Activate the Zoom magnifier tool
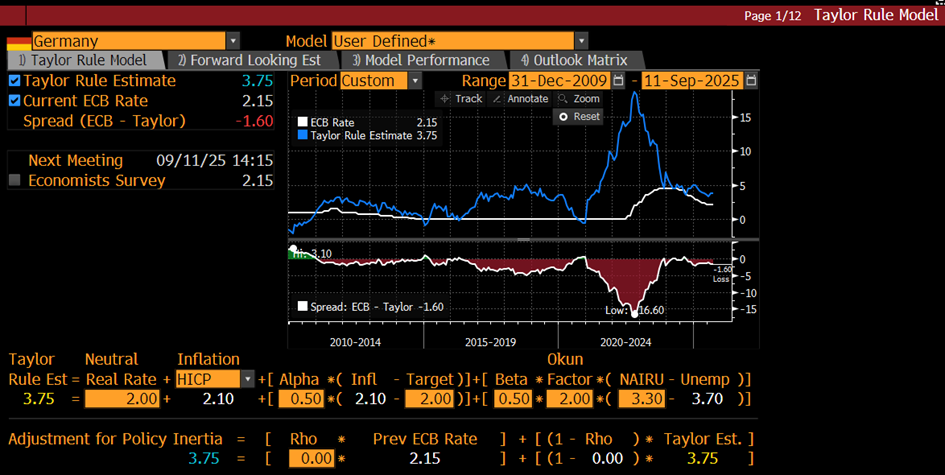Screen dimensions: 945x475 [579, 99]
